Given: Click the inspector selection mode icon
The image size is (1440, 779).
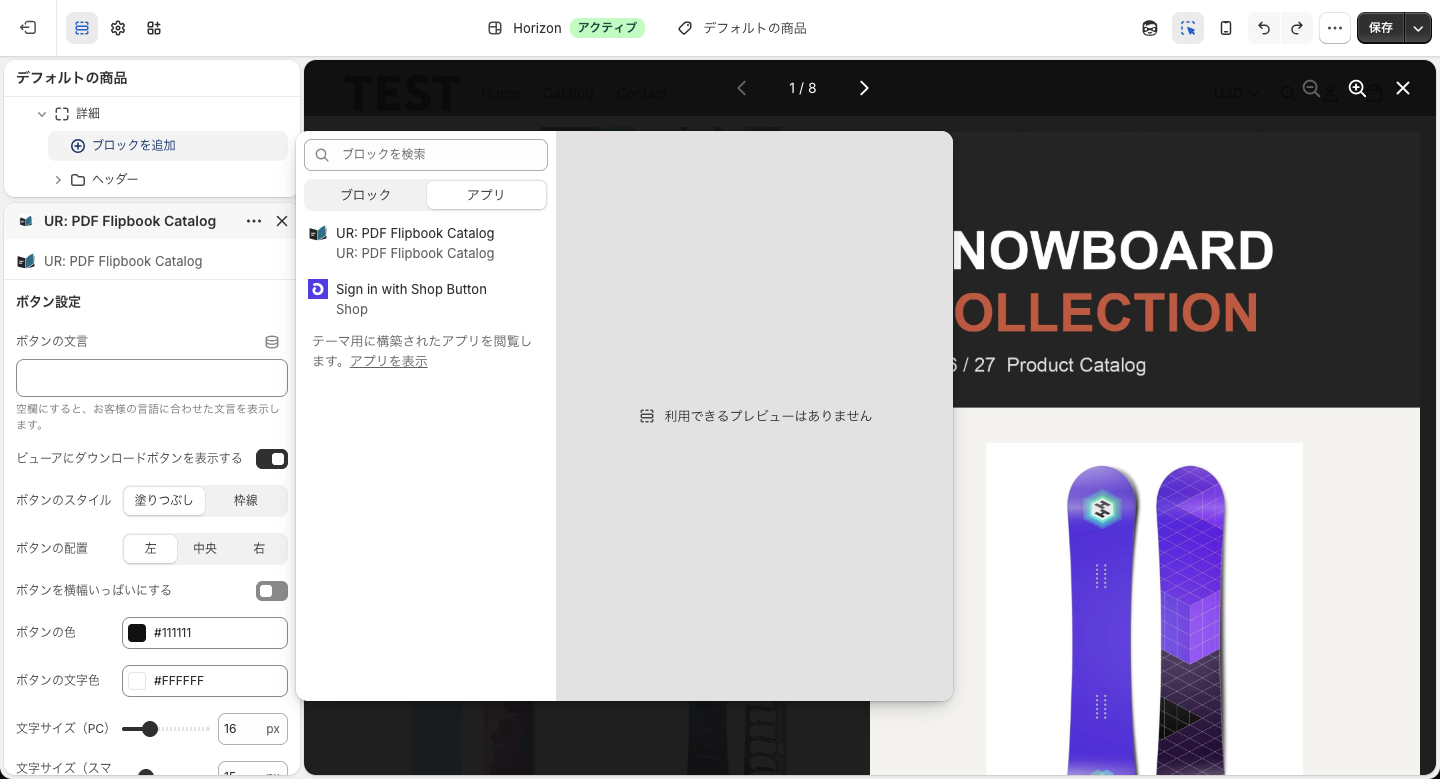Looking at the screenshot, I should [x=1188, y=28].
